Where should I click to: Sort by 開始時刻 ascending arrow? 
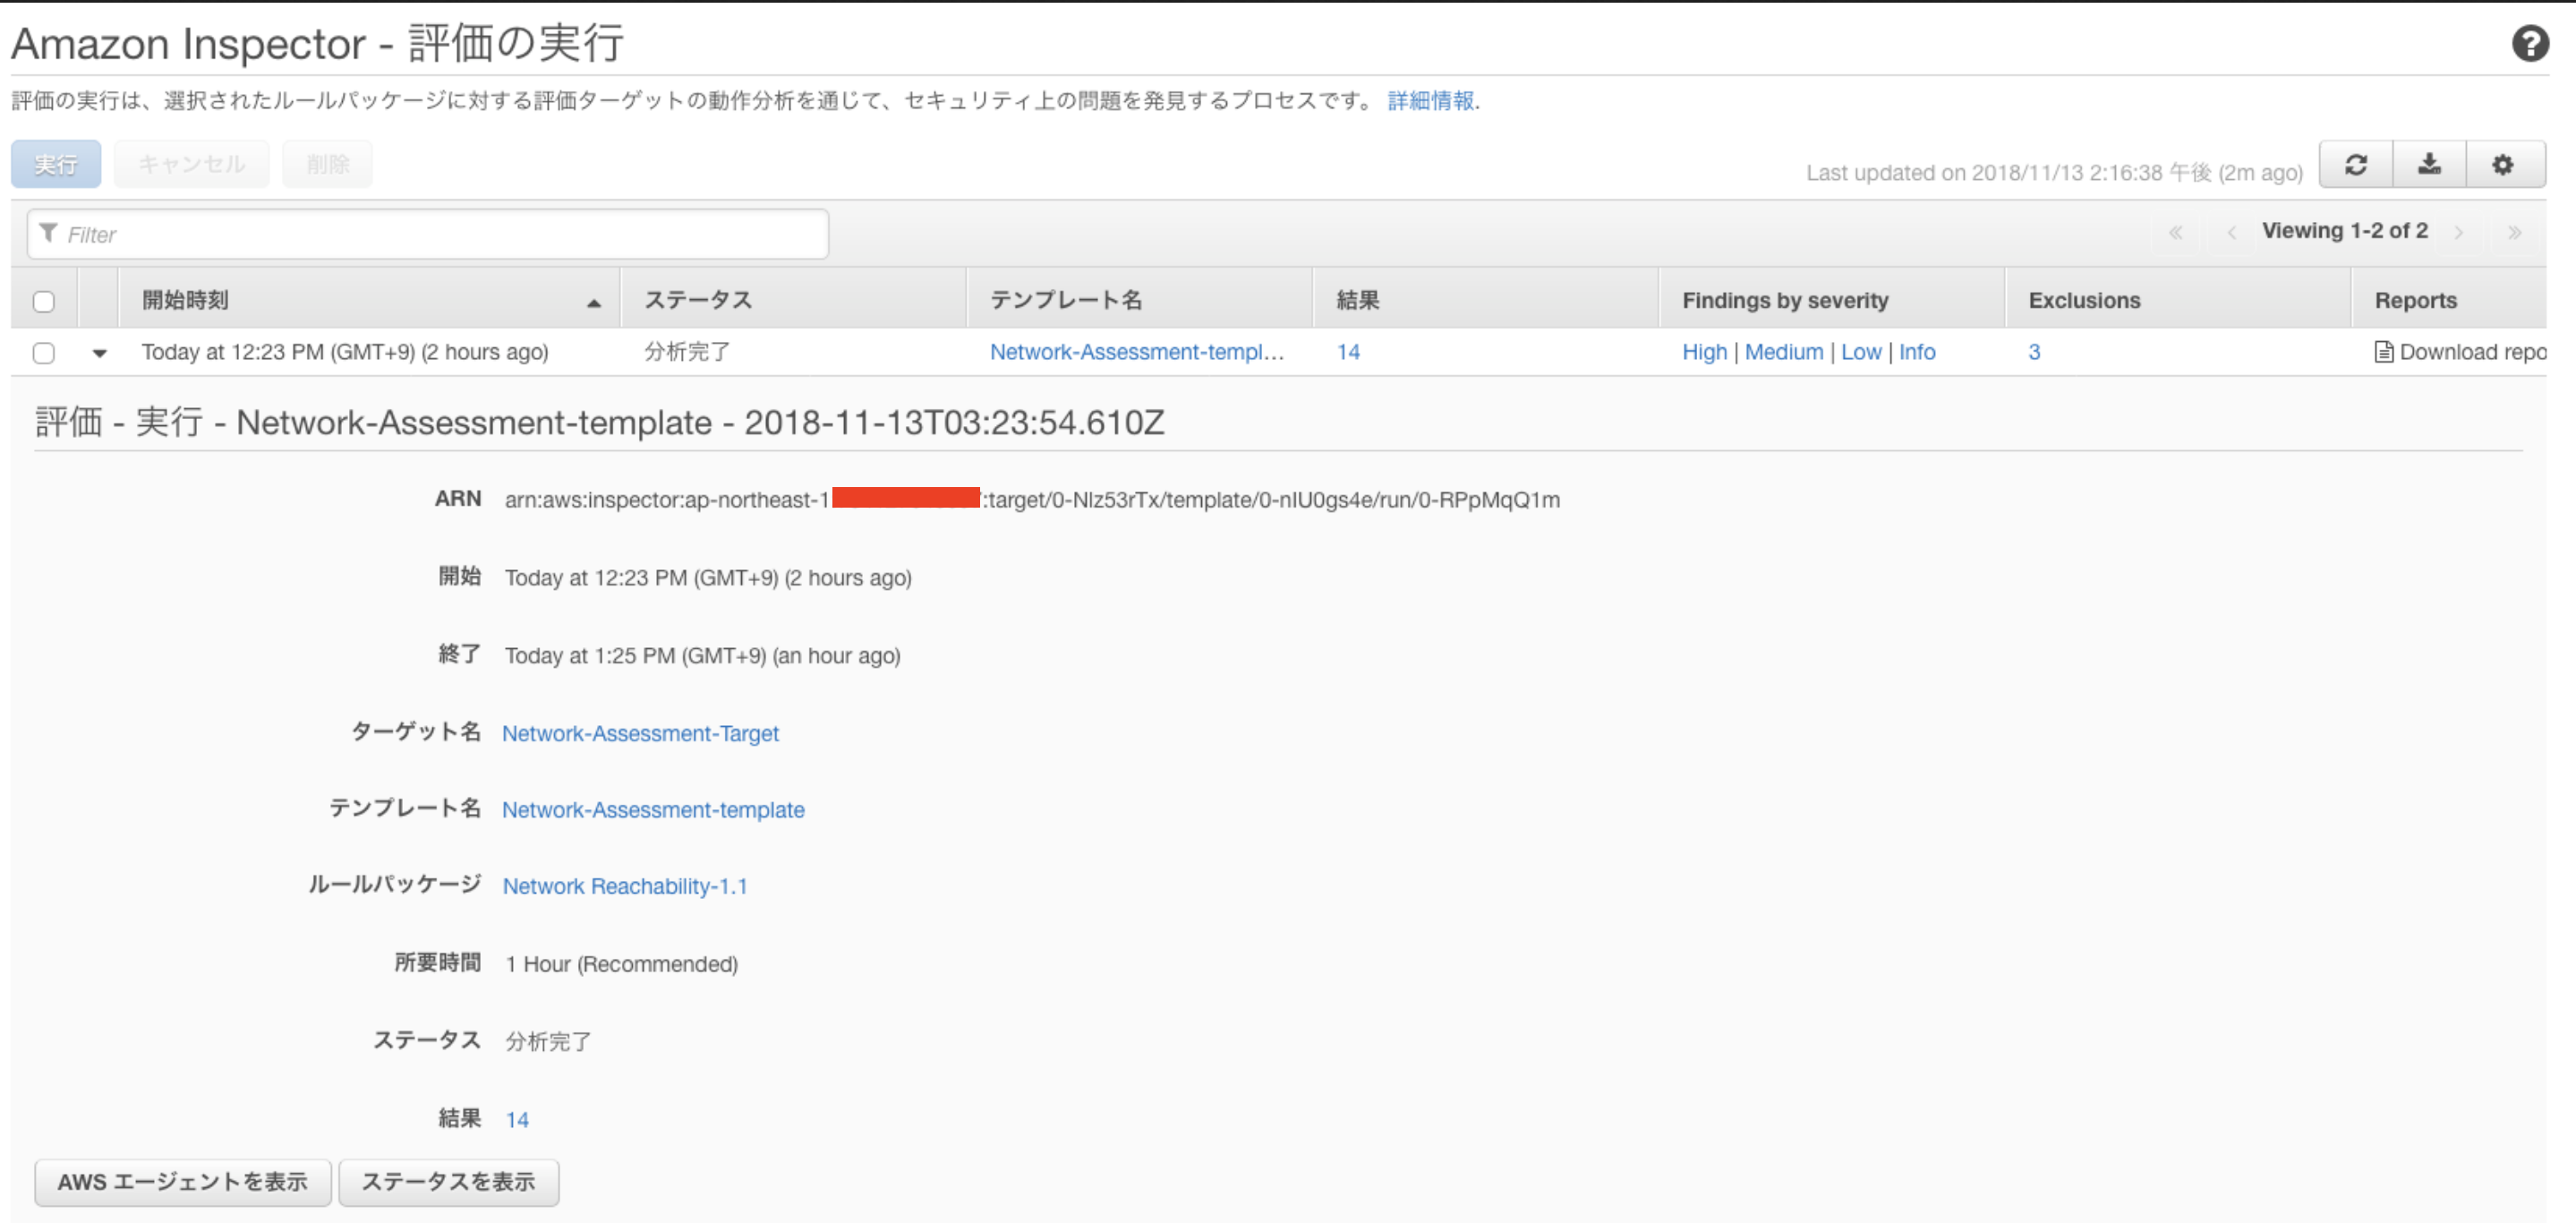click(594, 303)
